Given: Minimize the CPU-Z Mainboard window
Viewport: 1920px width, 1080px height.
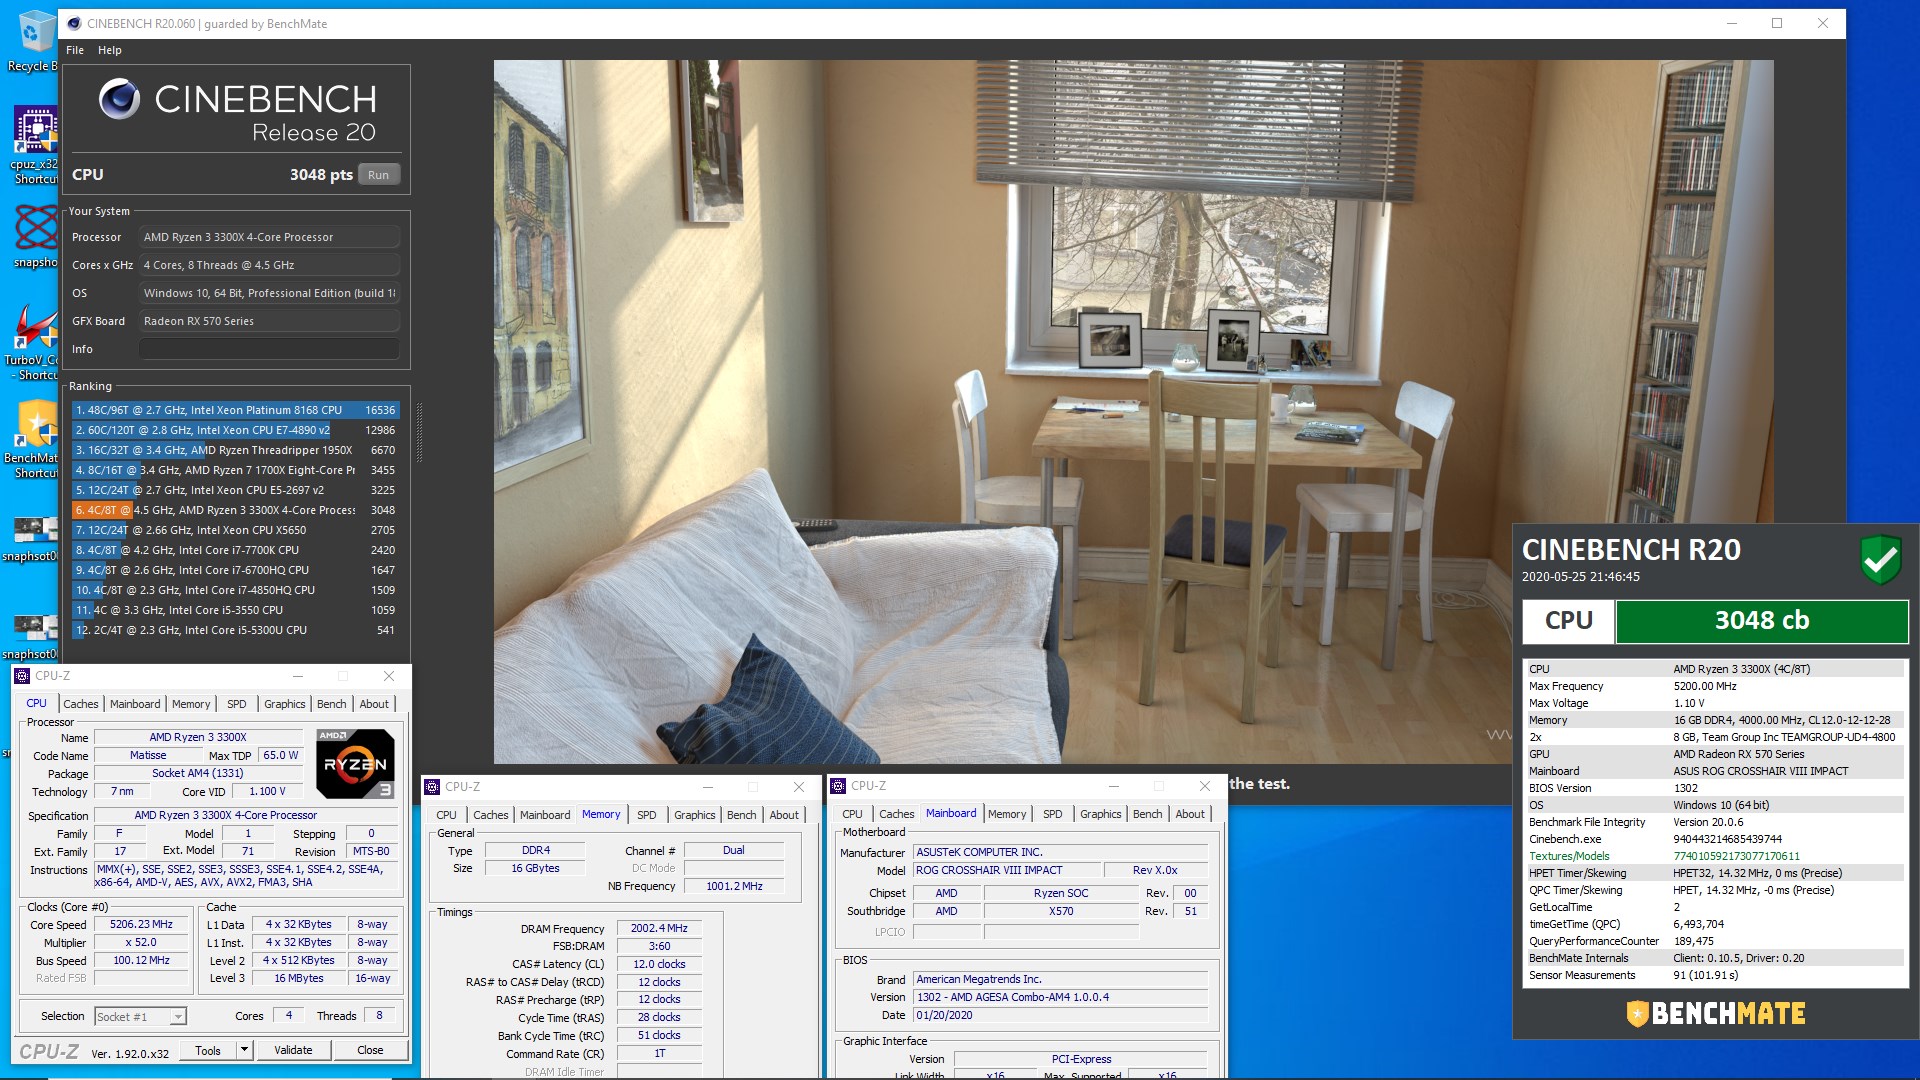Looking at the screenshot, I should pyautogui.click(x=1113, y=786).
